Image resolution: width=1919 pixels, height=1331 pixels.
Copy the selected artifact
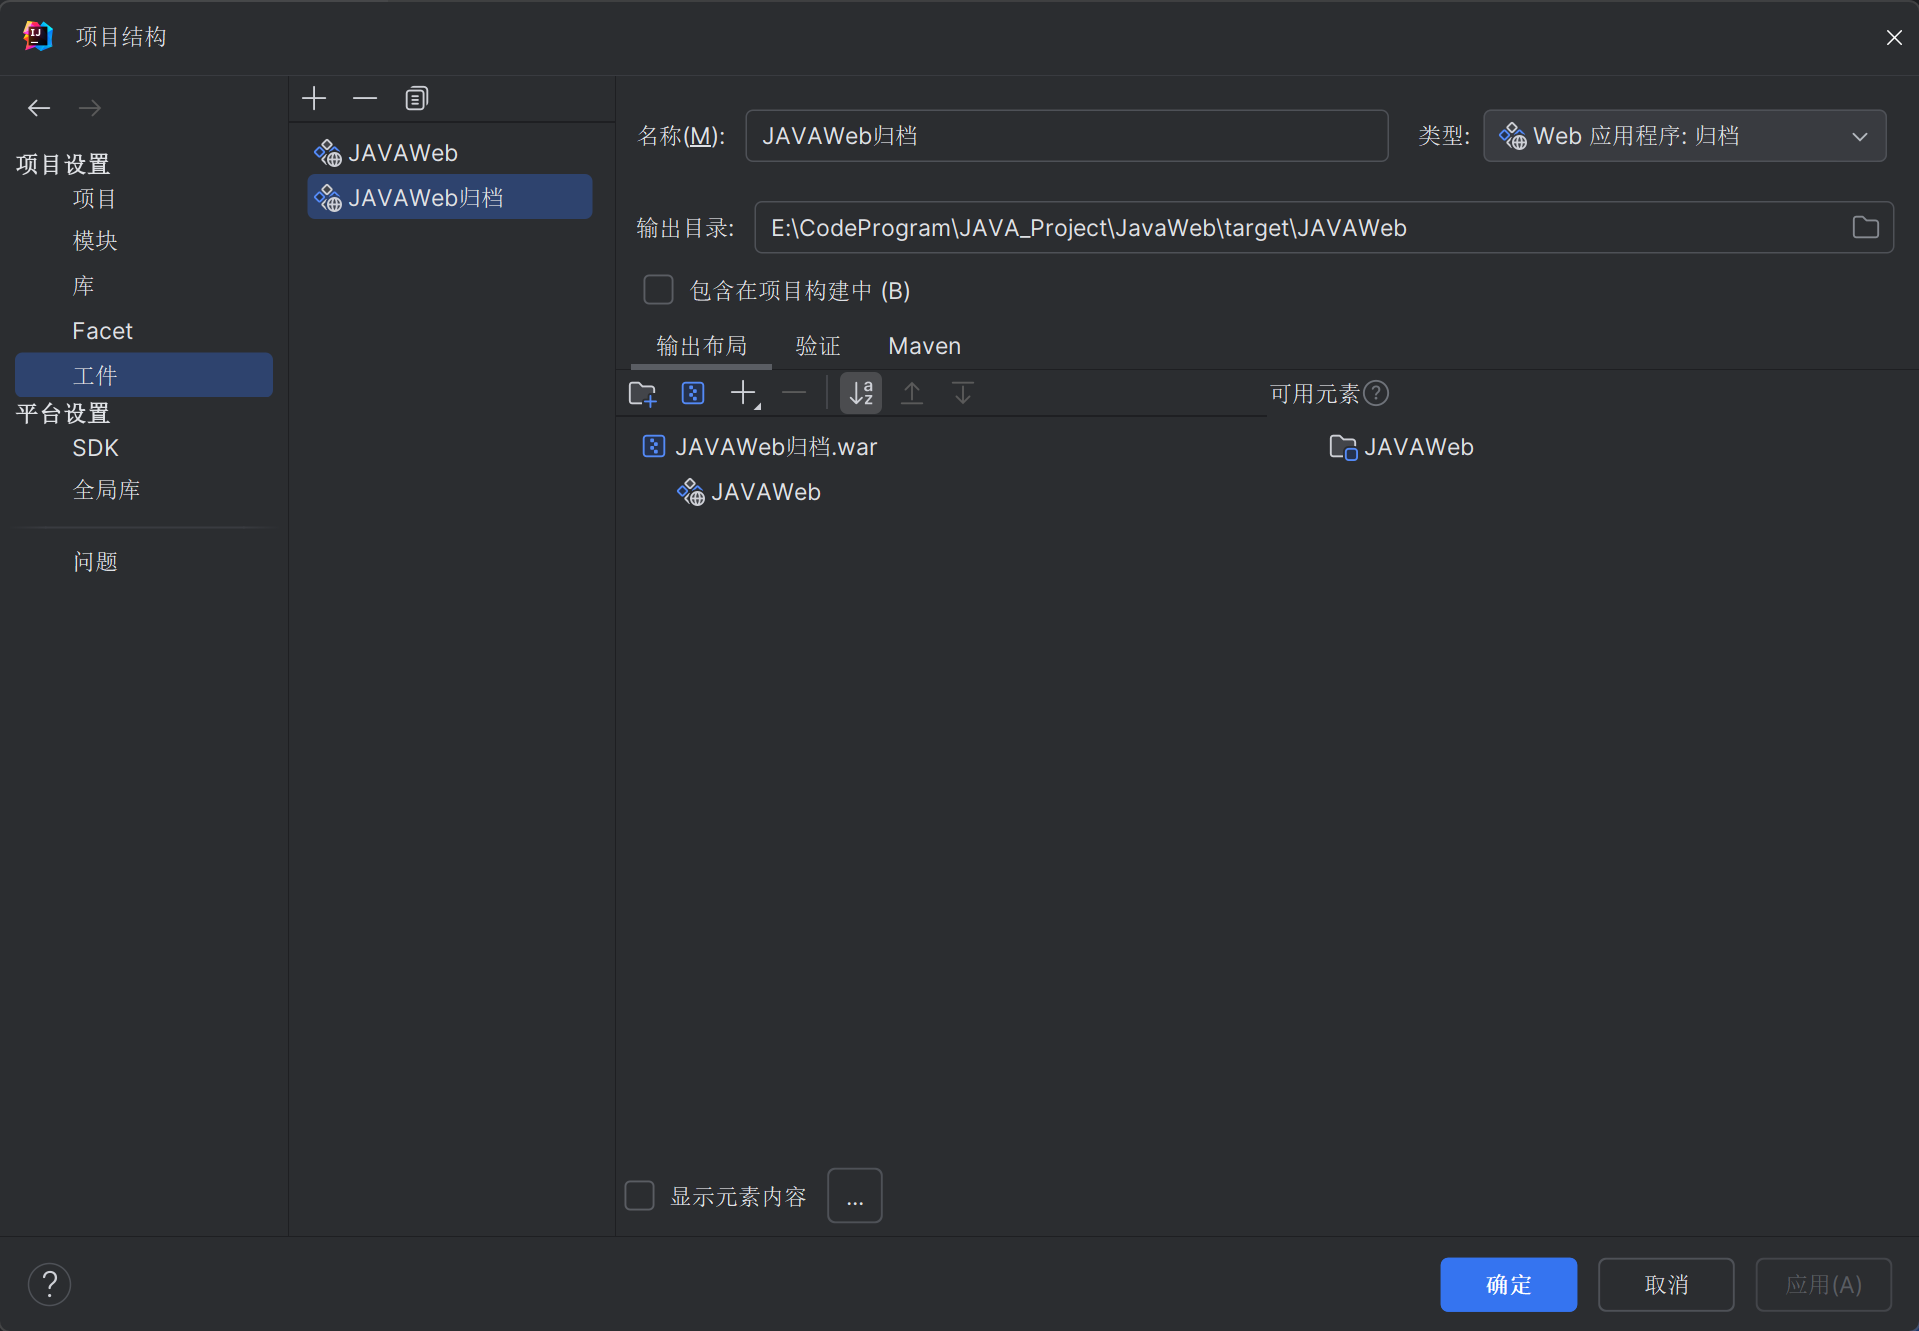[x=416, y=98]
